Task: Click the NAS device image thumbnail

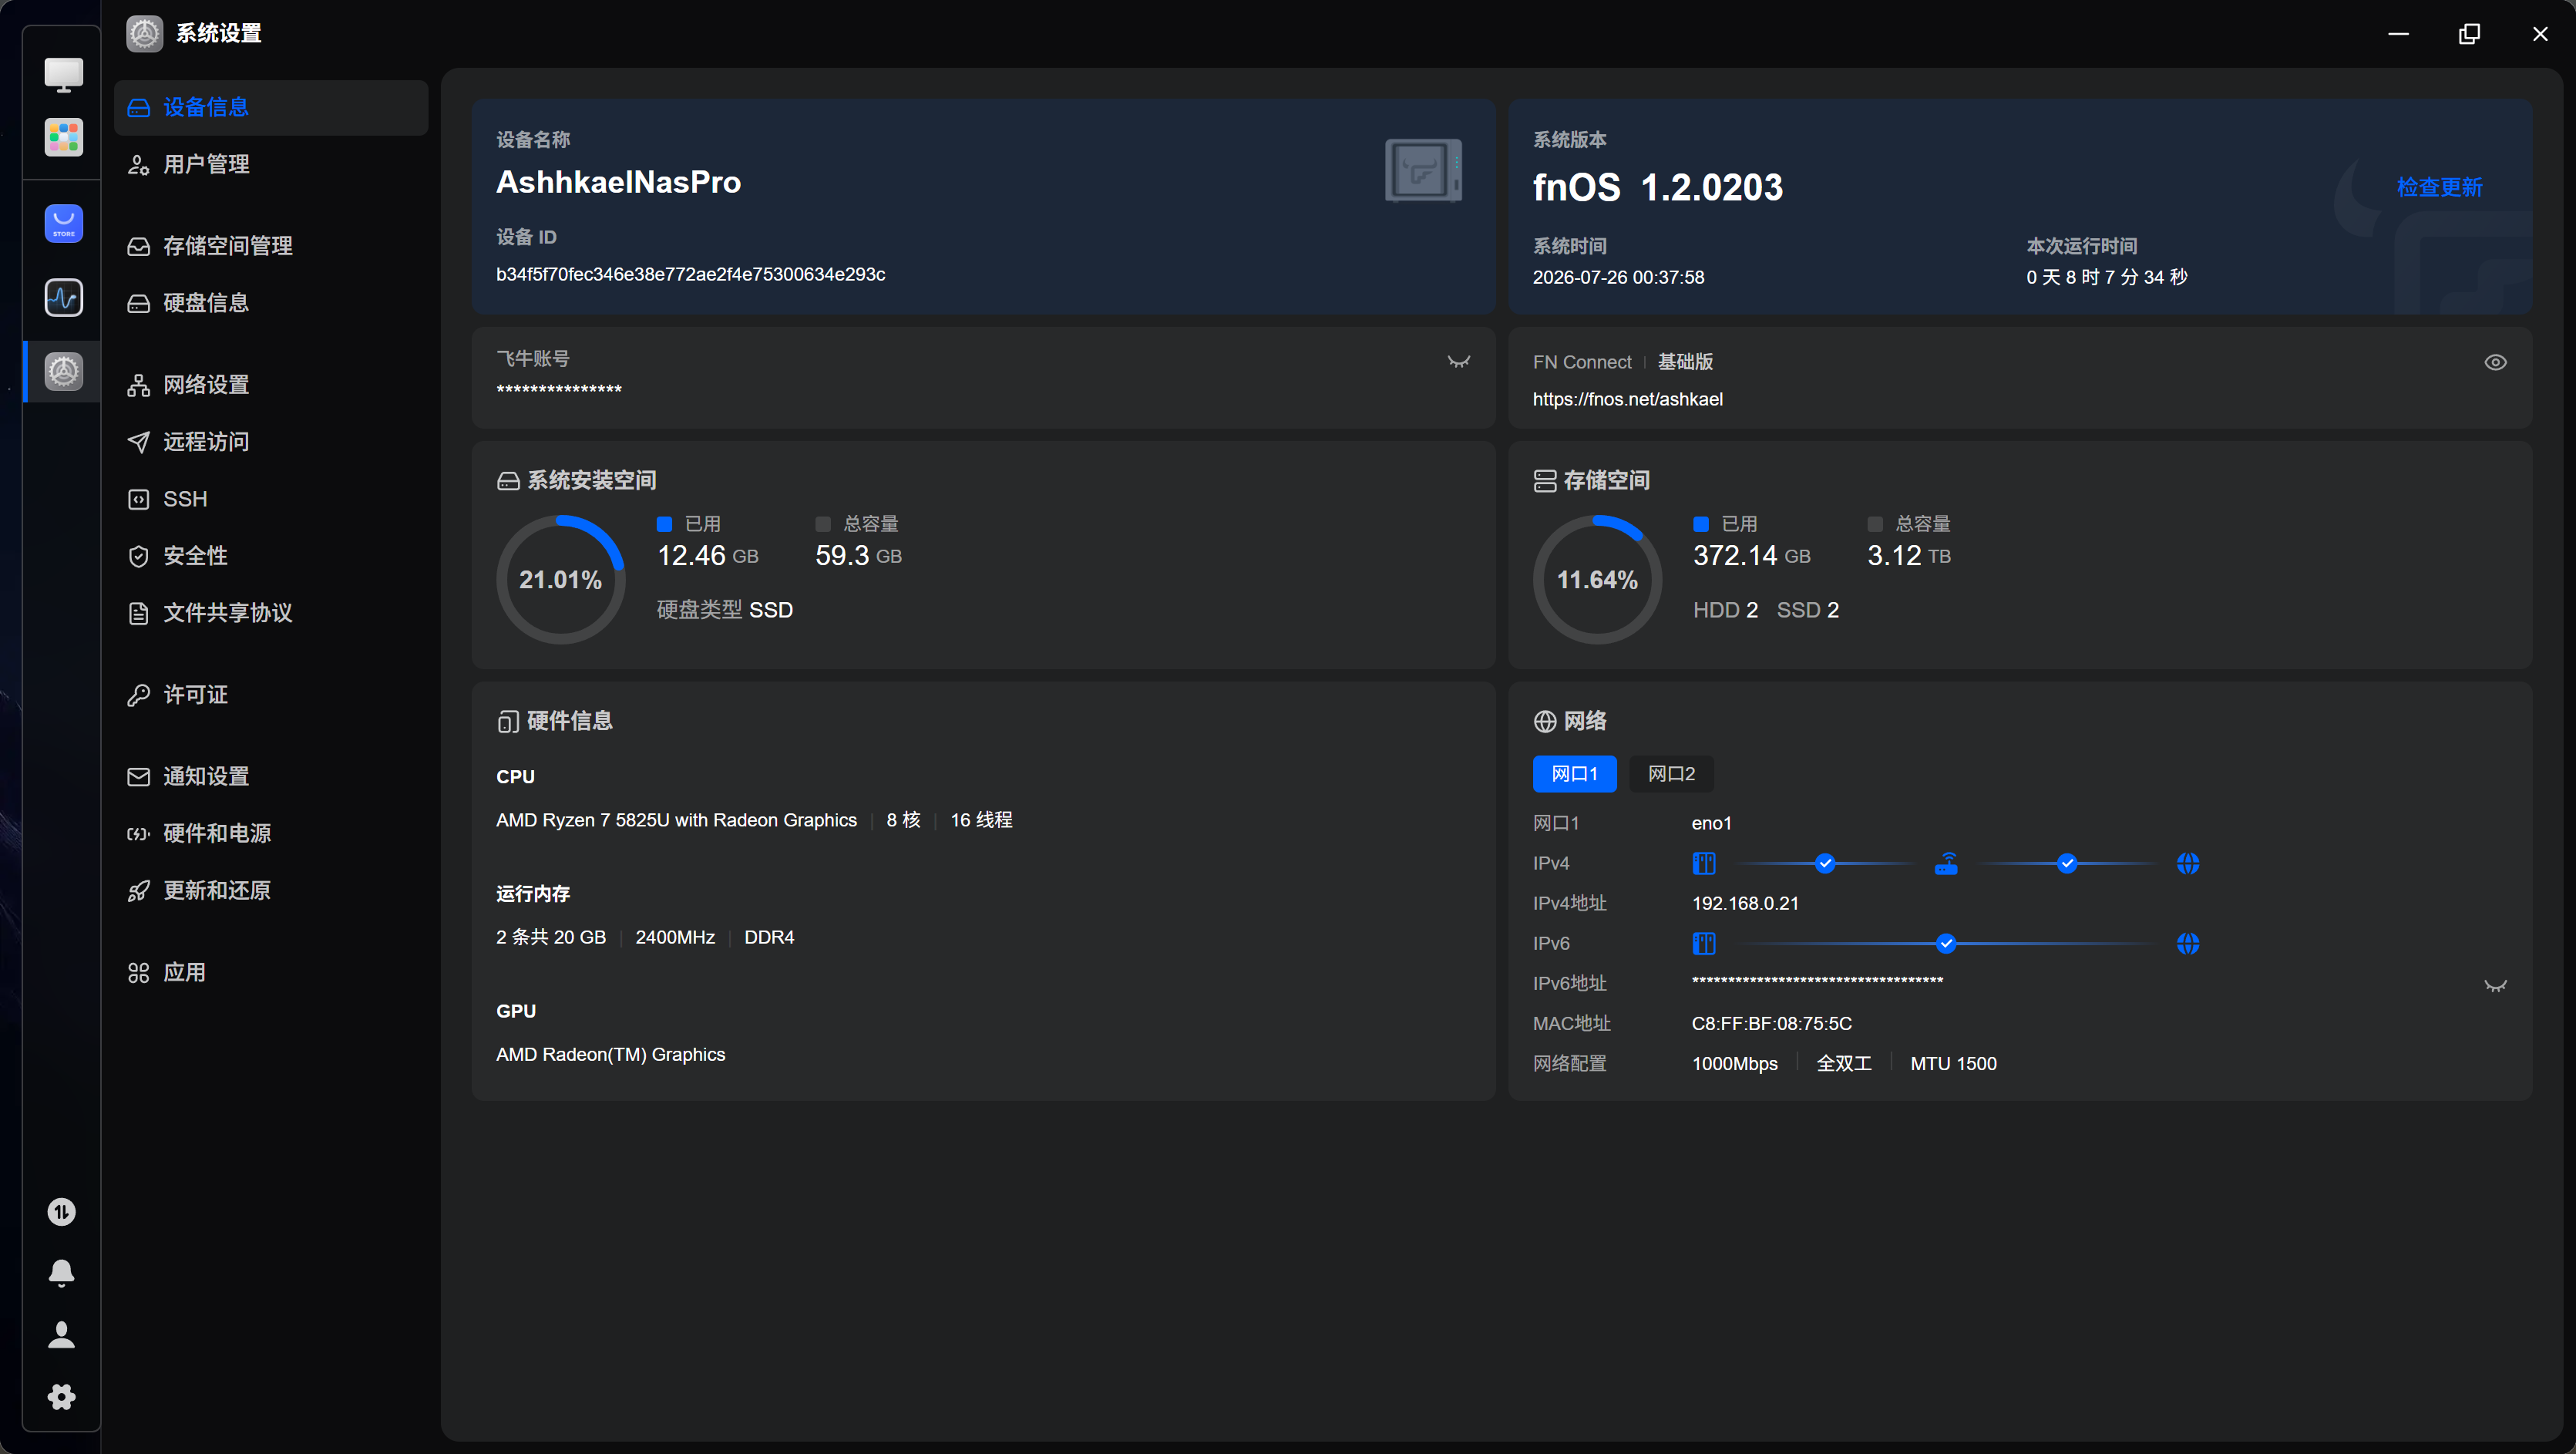Action: point(1423,170)
